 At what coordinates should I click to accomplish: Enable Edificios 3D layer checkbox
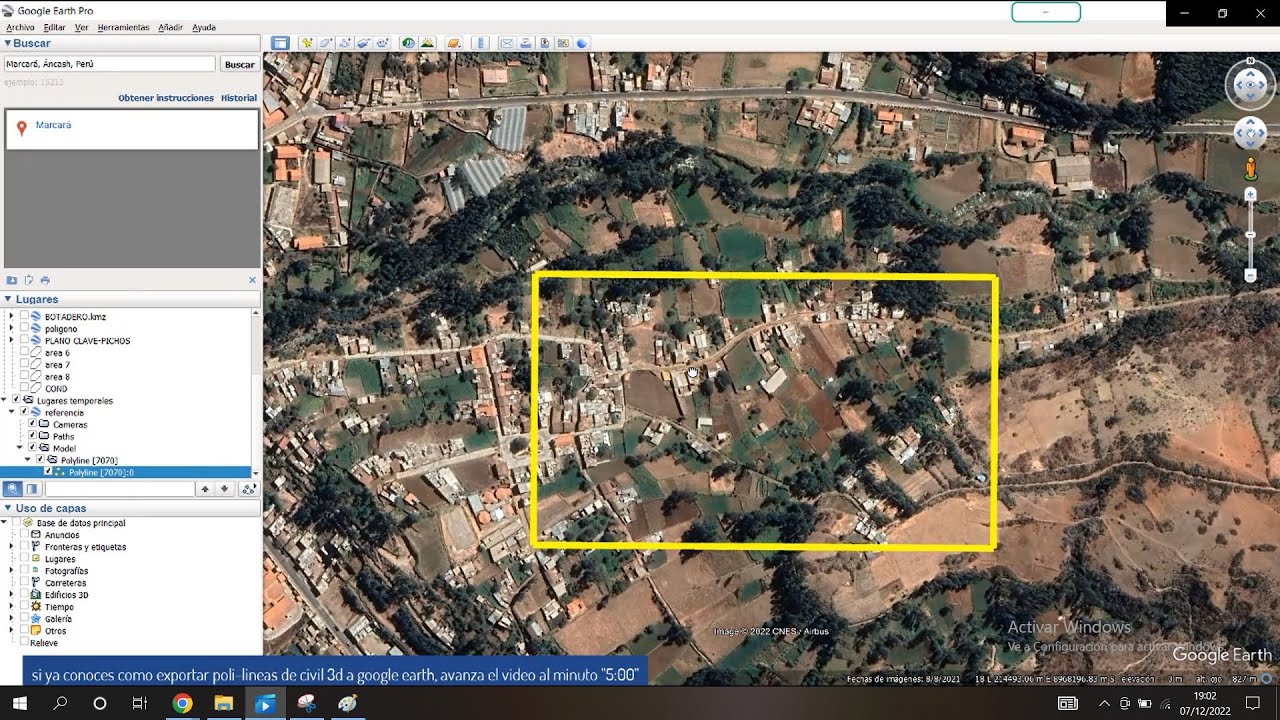pos(24,595)
